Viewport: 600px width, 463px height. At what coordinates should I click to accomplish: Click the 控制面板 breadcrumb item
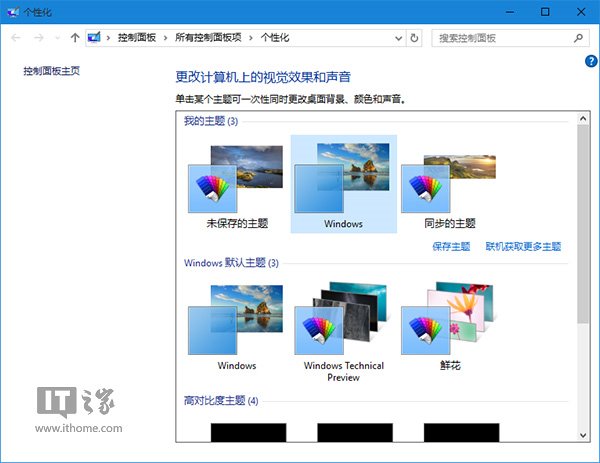coord(137,38)
